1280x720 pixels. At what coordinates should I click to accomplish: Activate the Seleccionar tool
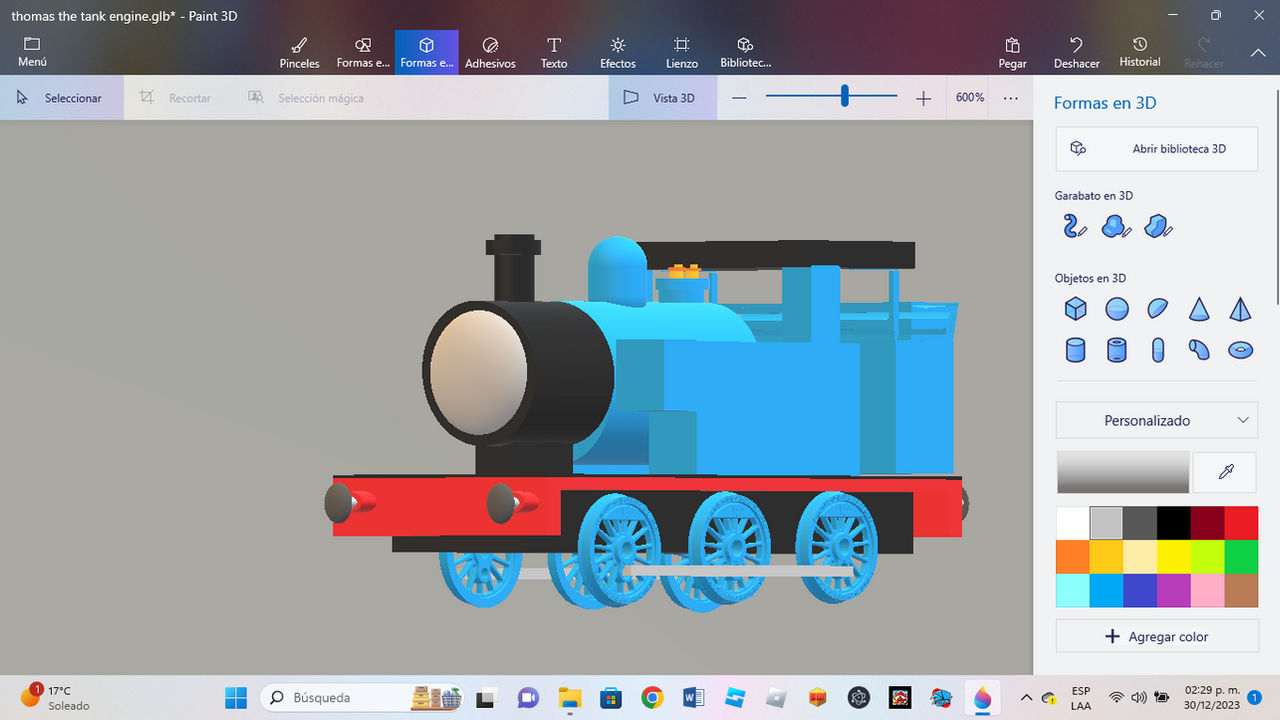click(x=61, y=98)
